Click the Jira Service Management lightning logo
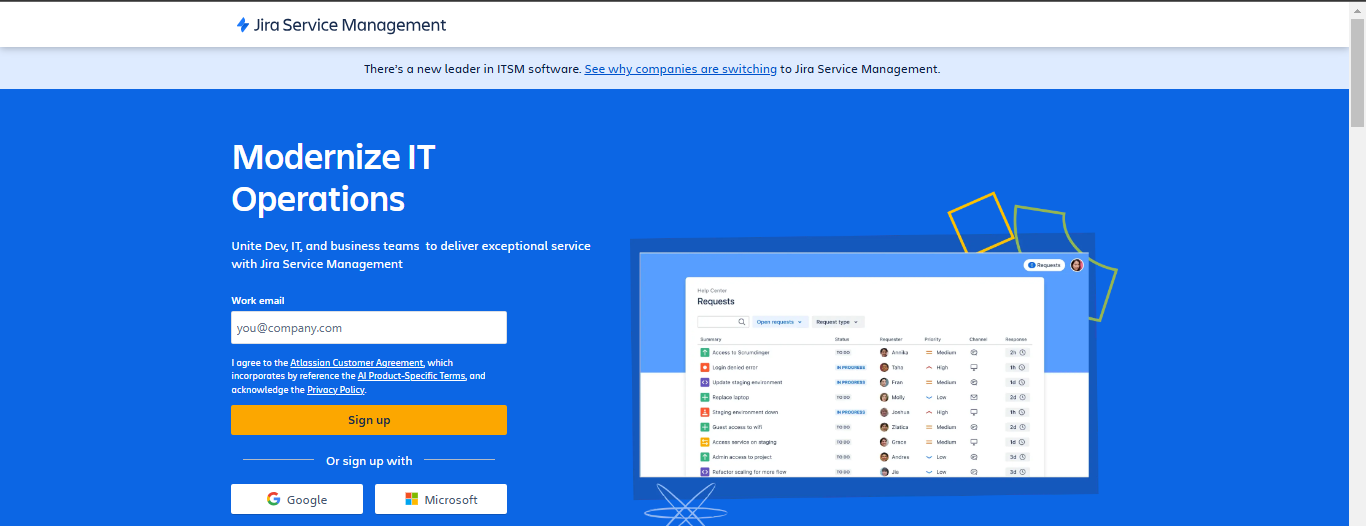Screen dimensions: 1366x526 (x=243, y=25)
